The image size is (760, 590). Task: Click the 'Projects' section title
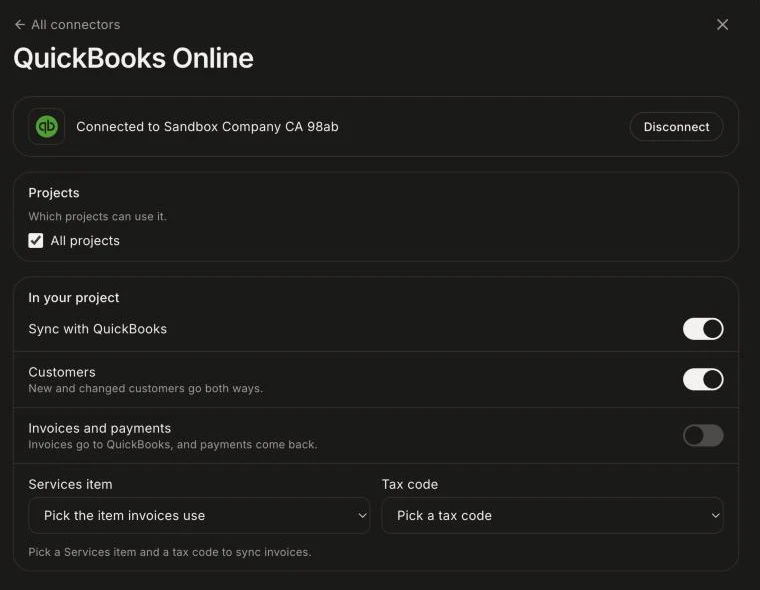pos(54,193)
